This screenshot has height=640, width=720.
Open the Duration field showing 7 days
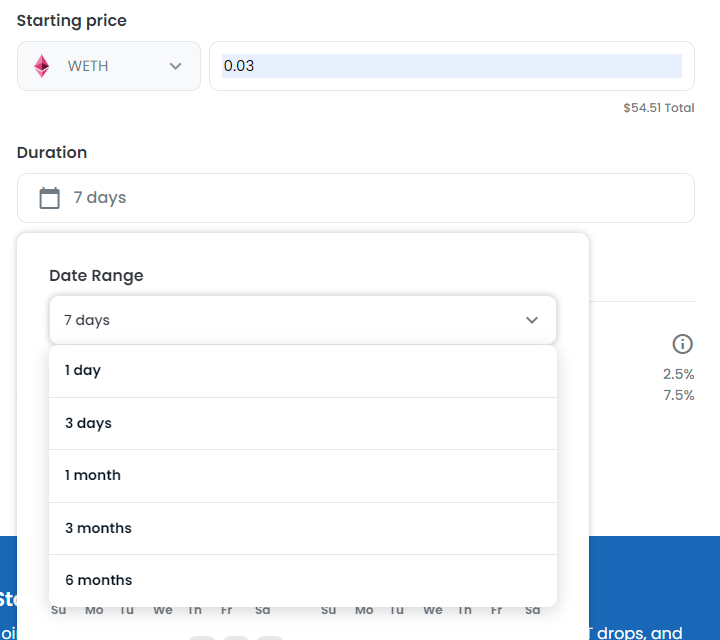pos(356,198)
